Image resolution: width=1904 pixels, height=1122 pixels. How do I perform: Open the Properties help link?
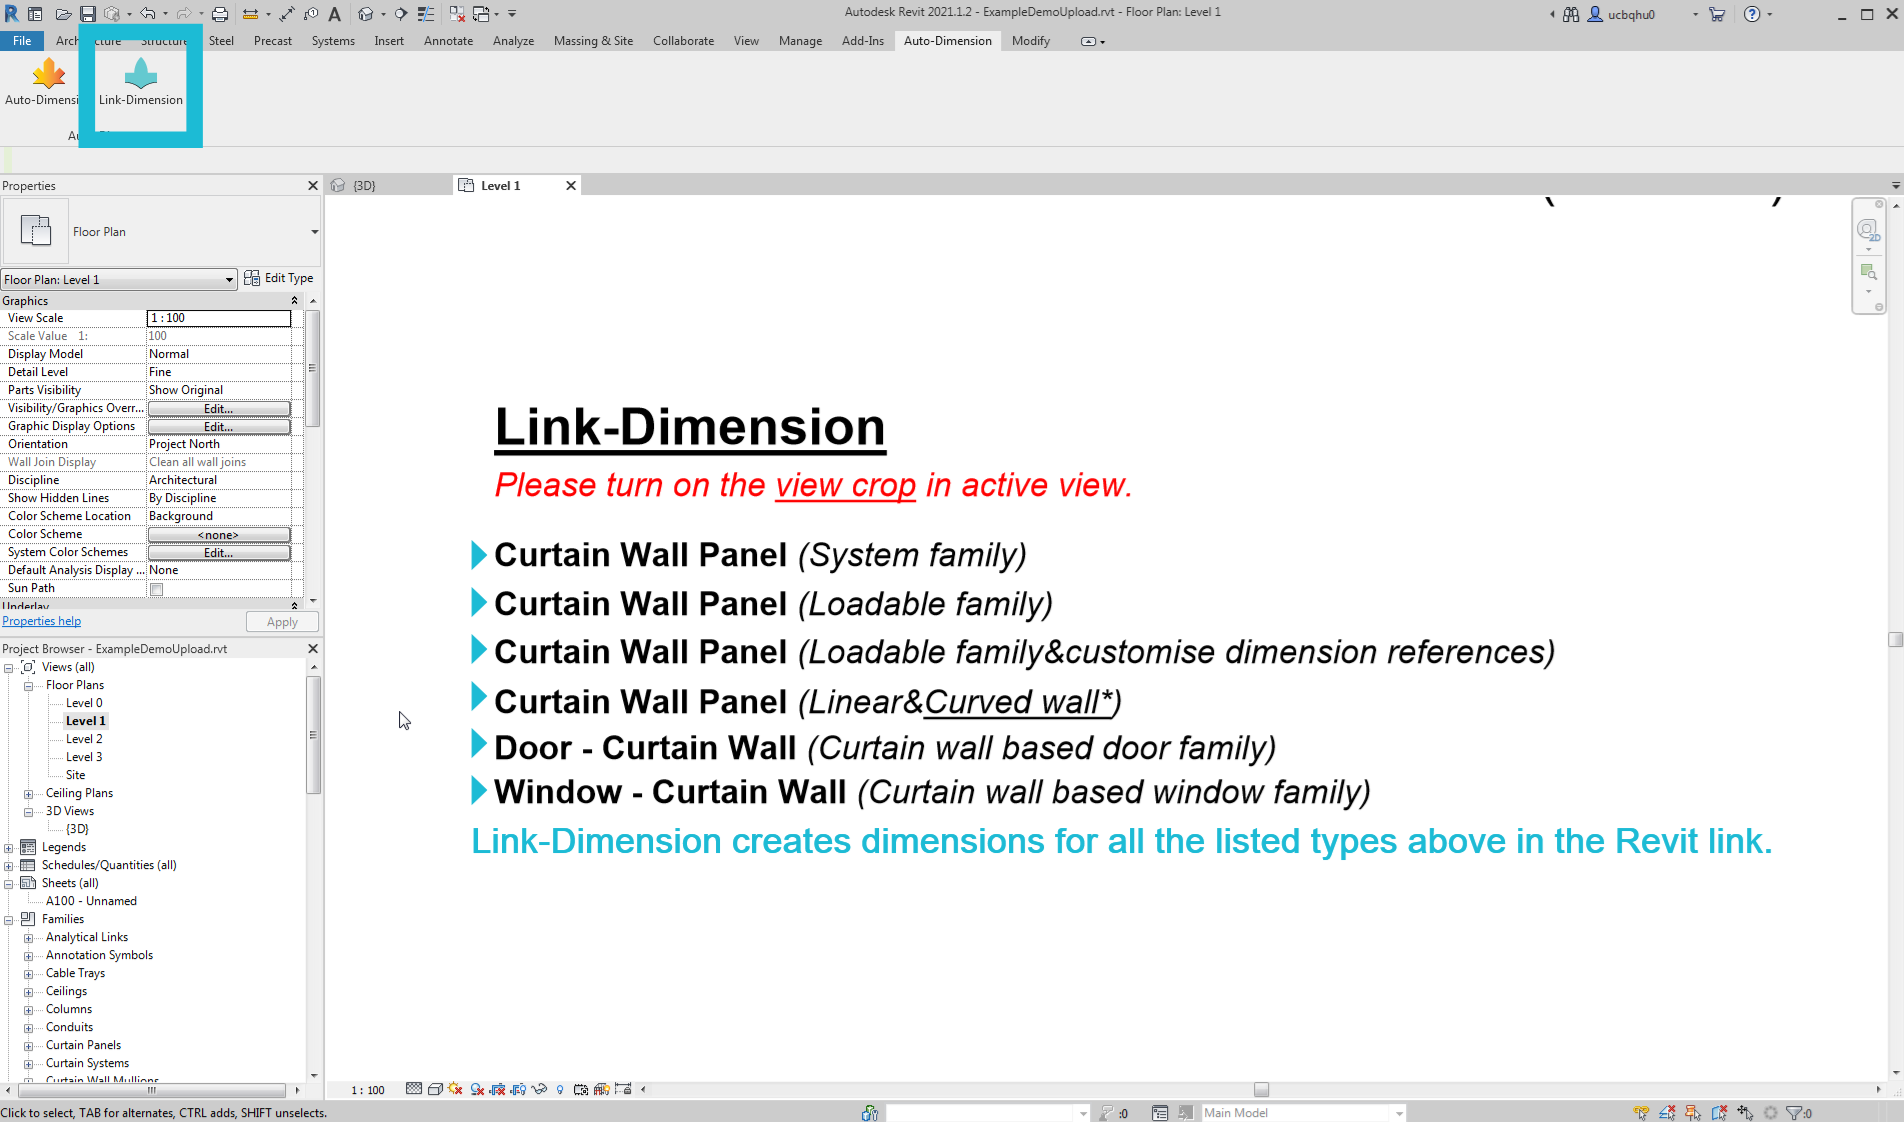(x=42, y=621)
